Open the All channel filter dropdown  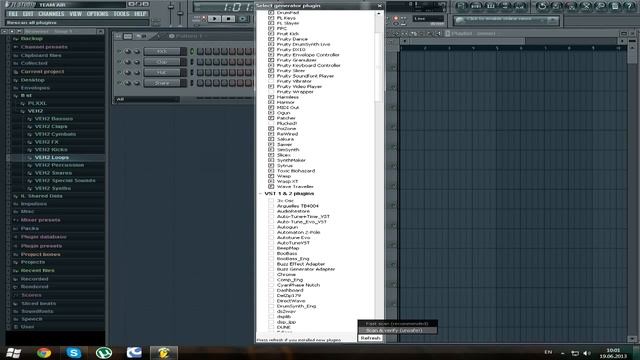click(147, 99)
